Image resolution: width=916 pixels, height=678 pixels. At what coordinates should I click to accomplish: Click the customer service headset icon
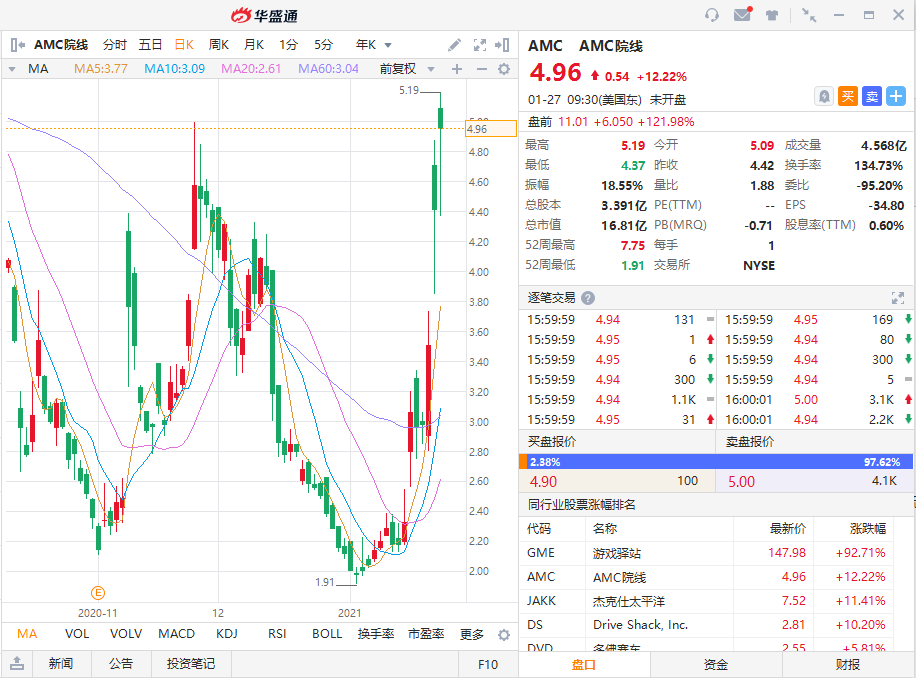point(712,15)
